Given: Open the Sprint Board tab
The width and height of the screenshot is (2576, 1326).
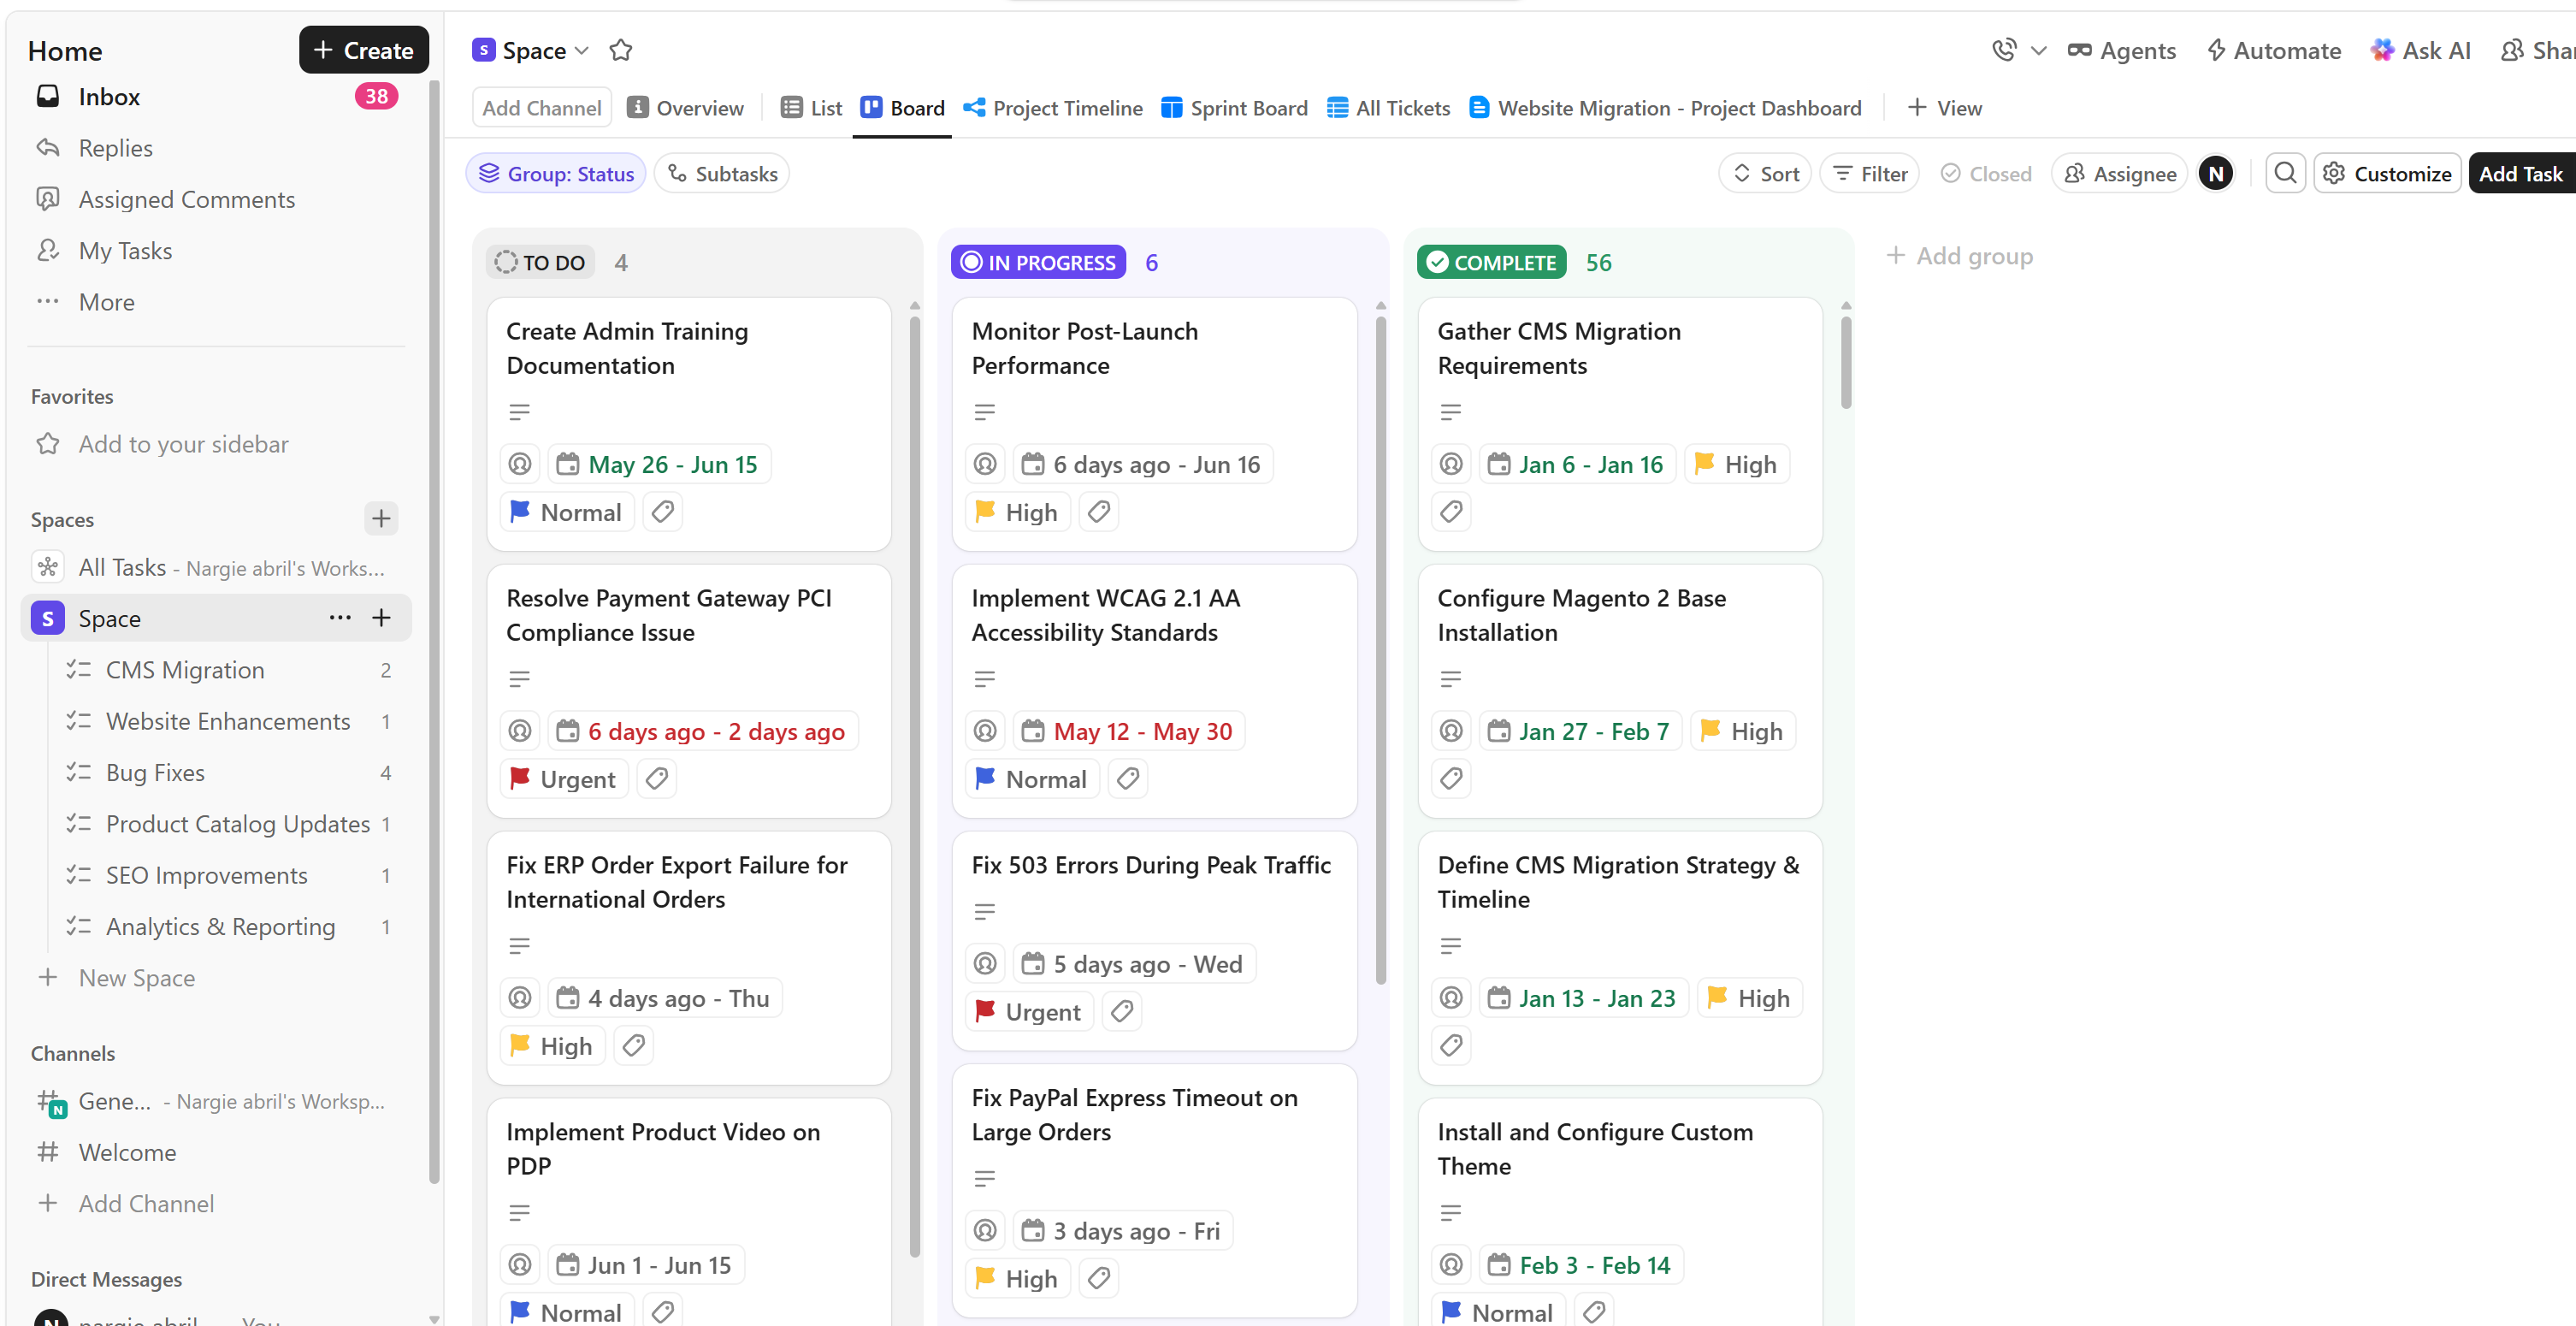Looking at the screenshot, I should point(1234,108).
